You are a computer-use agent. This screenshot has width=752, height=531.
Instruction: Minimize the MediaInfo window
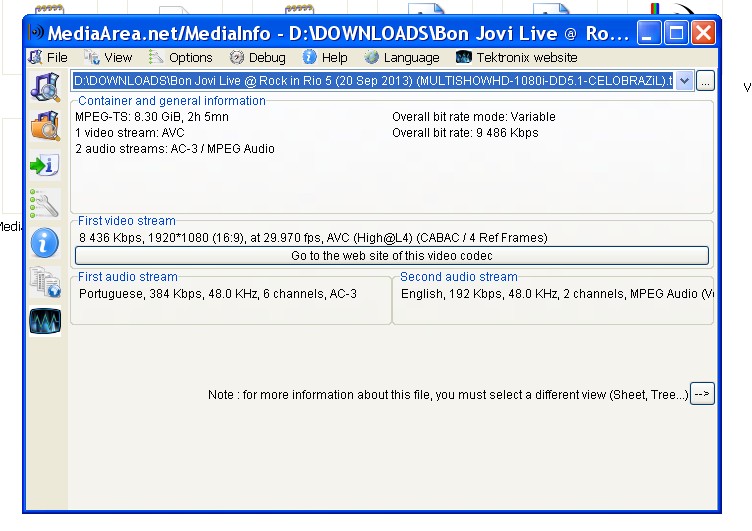click(x=649, y=33)
